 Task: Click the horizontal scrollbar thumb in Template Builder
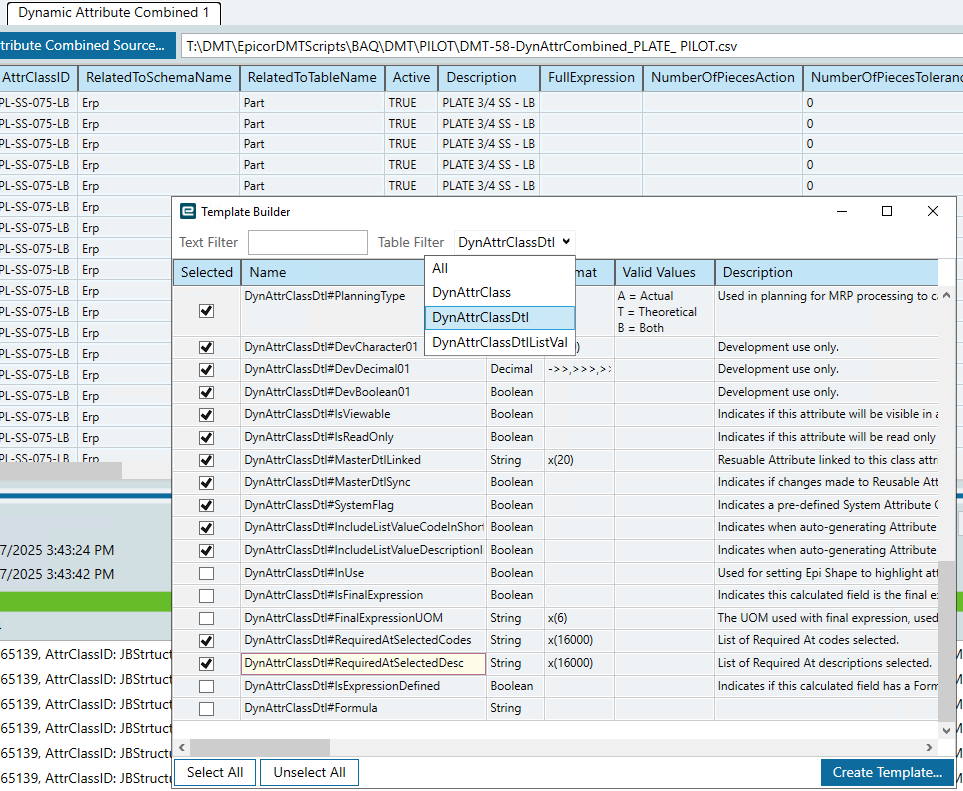(259, 747)
